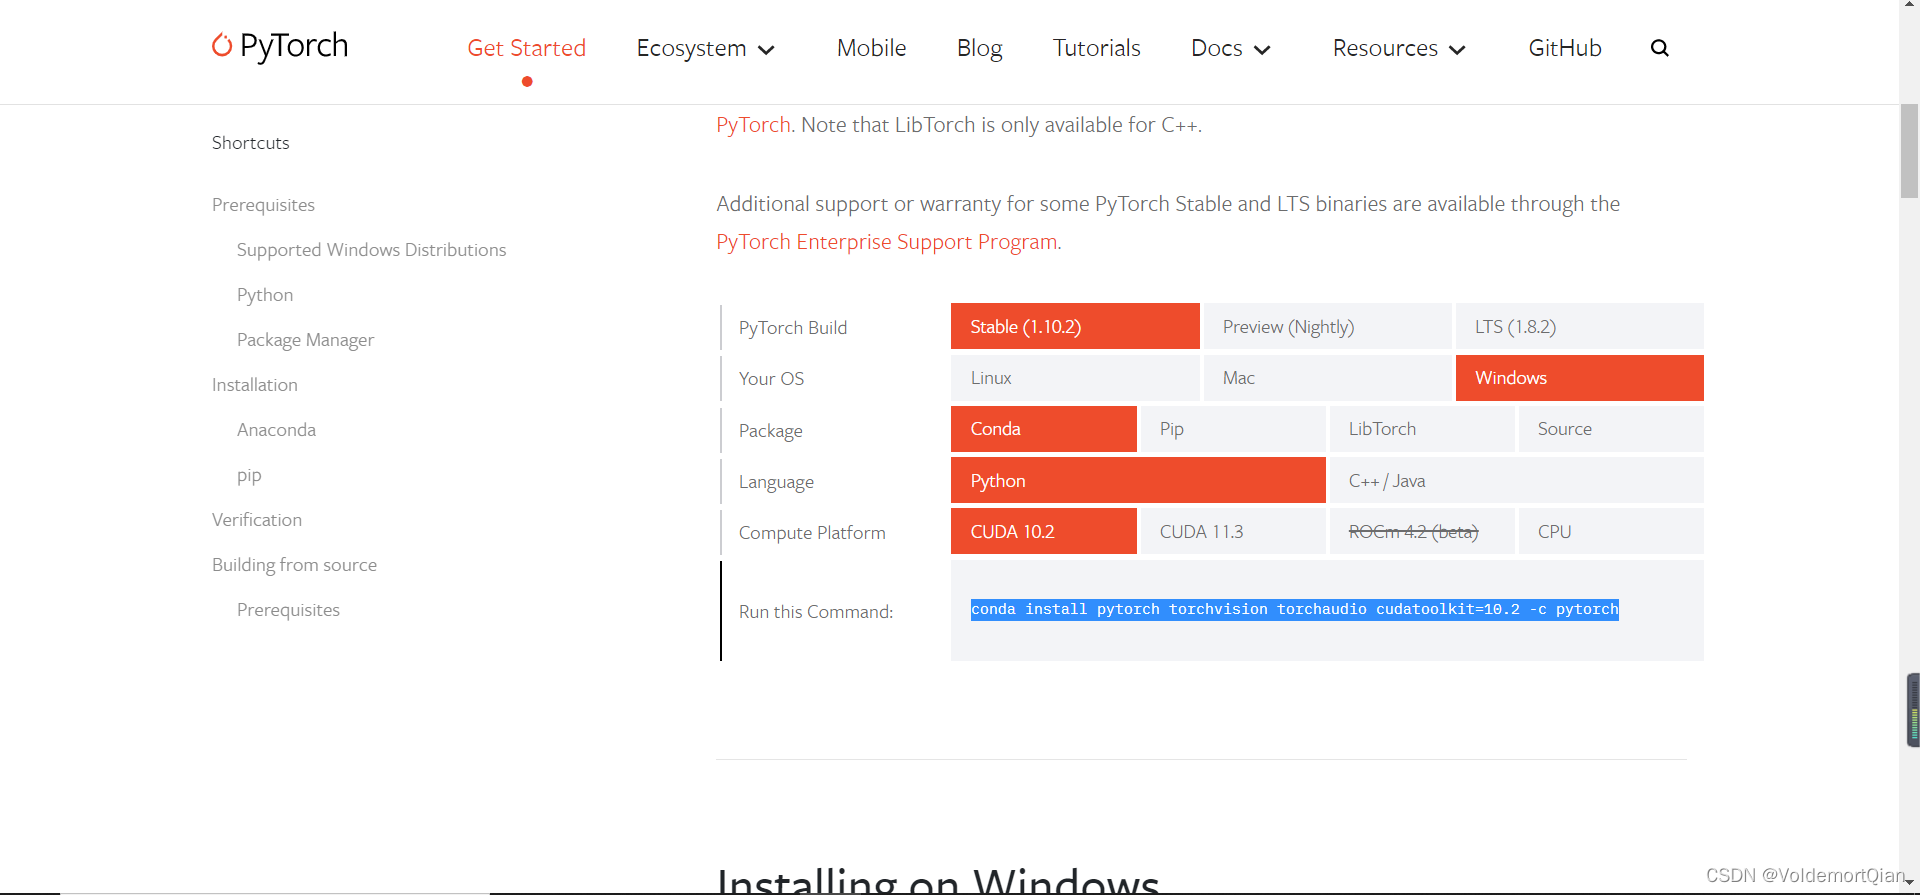The image size is (1920, 895).
Task: Choose Windows as your OS
Action: (1580, 378)
